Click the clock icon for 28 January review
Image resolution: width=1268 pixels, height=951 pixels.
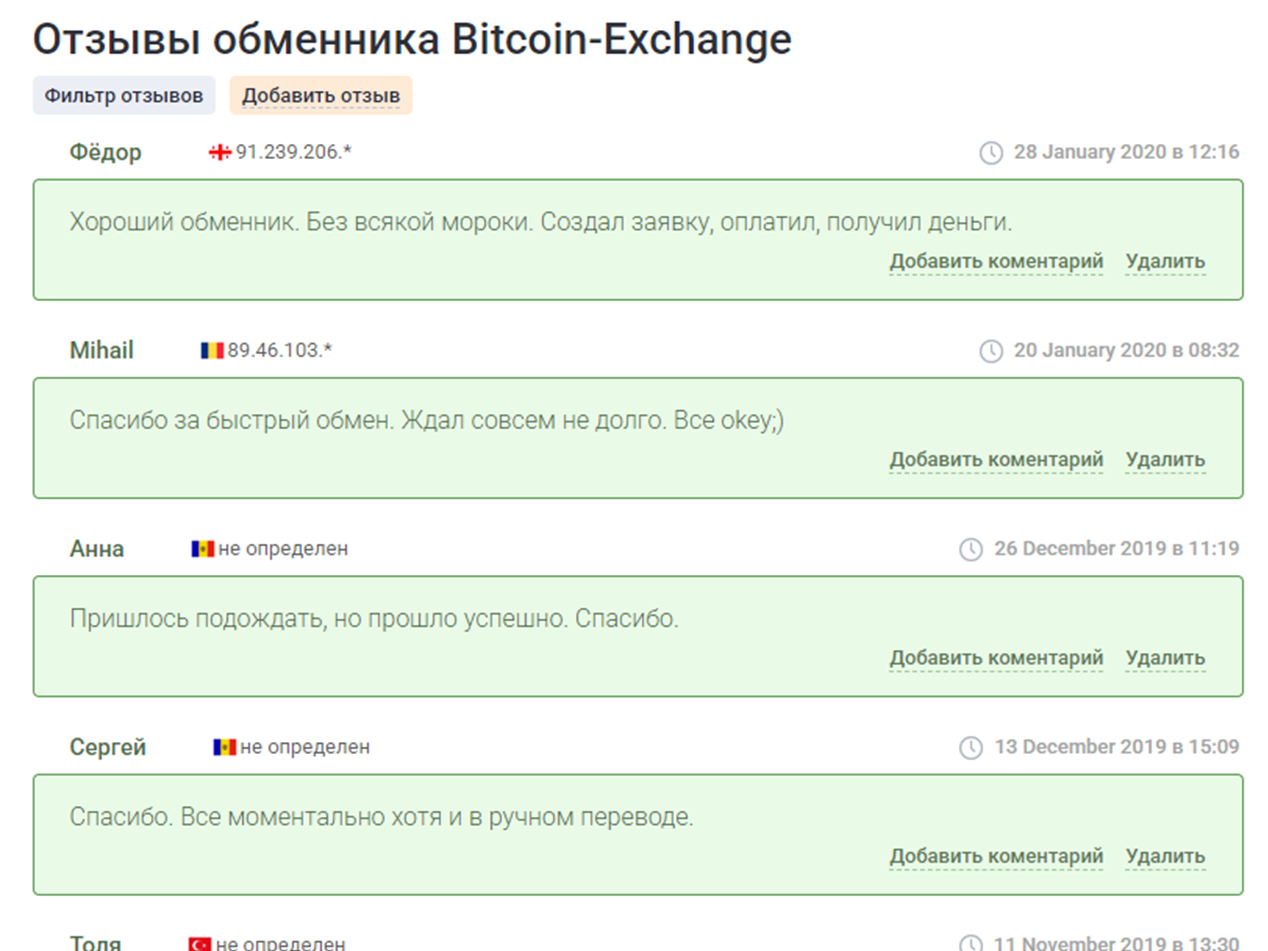pos(990,153)
